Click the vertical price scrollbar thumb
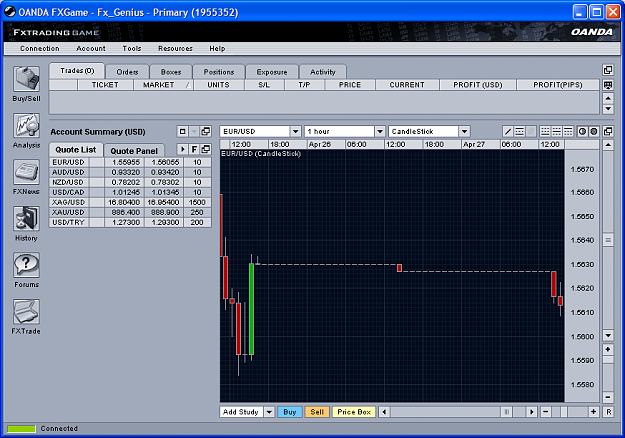 click(608, 240)
